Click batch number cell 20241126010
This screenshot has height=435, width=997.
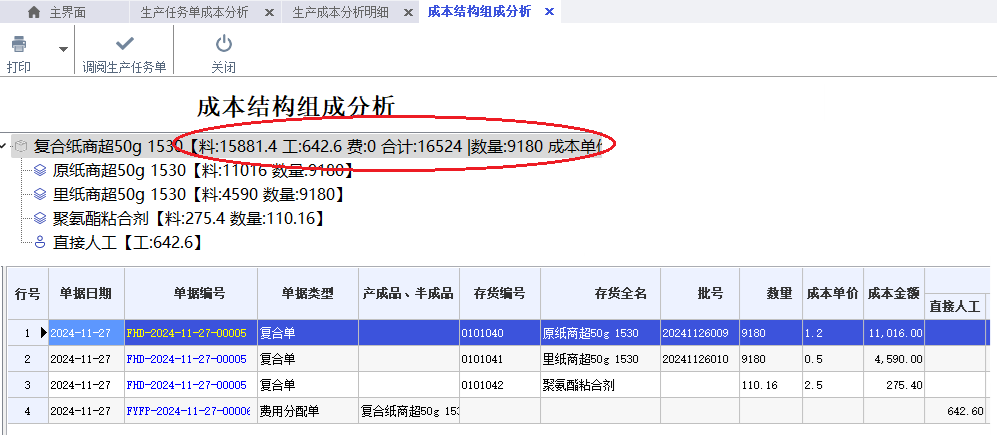coord(700,359)
